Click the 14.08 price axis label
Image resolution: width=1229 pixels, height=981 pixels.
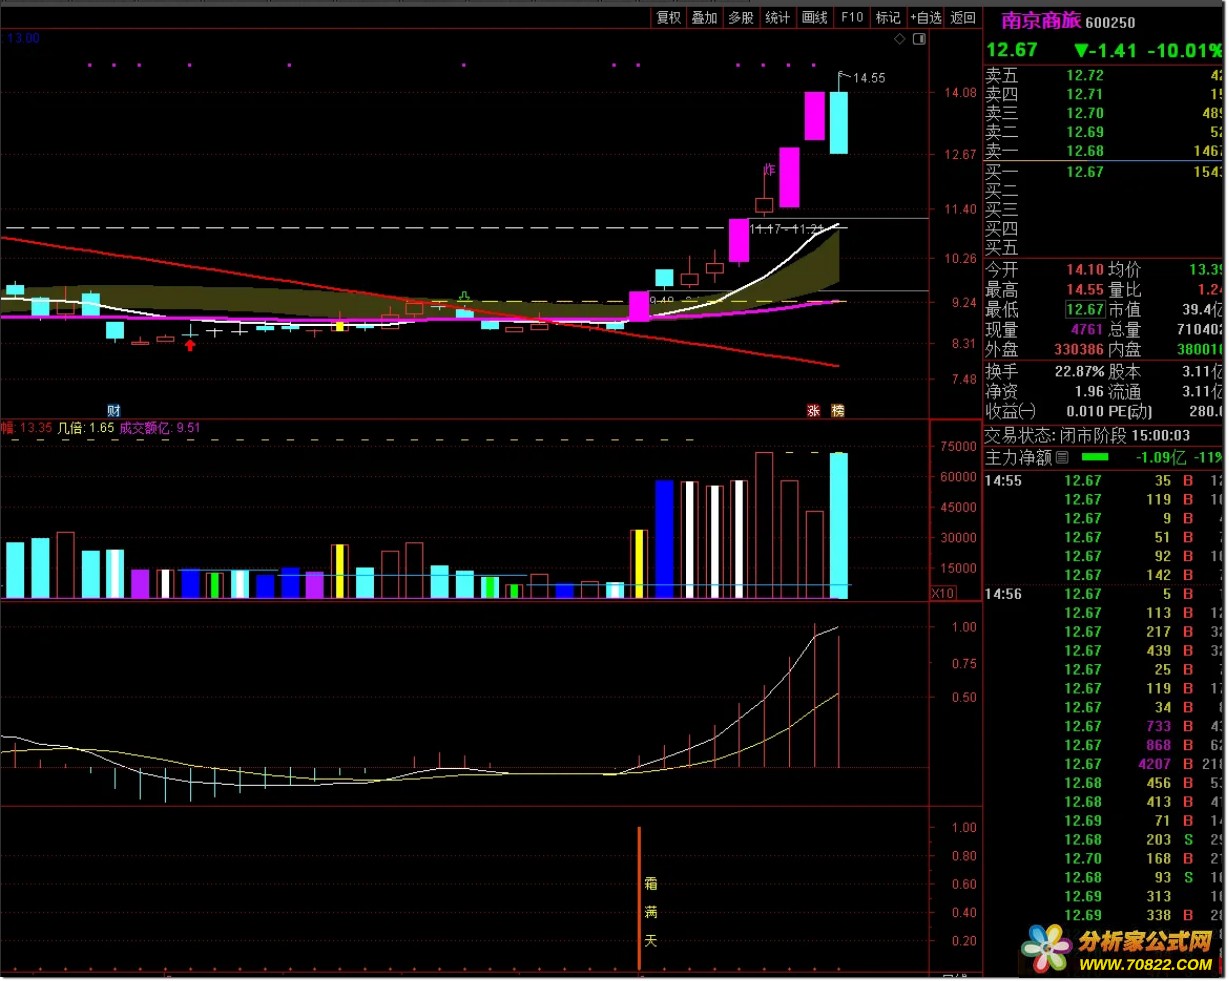tap(960, 93)
